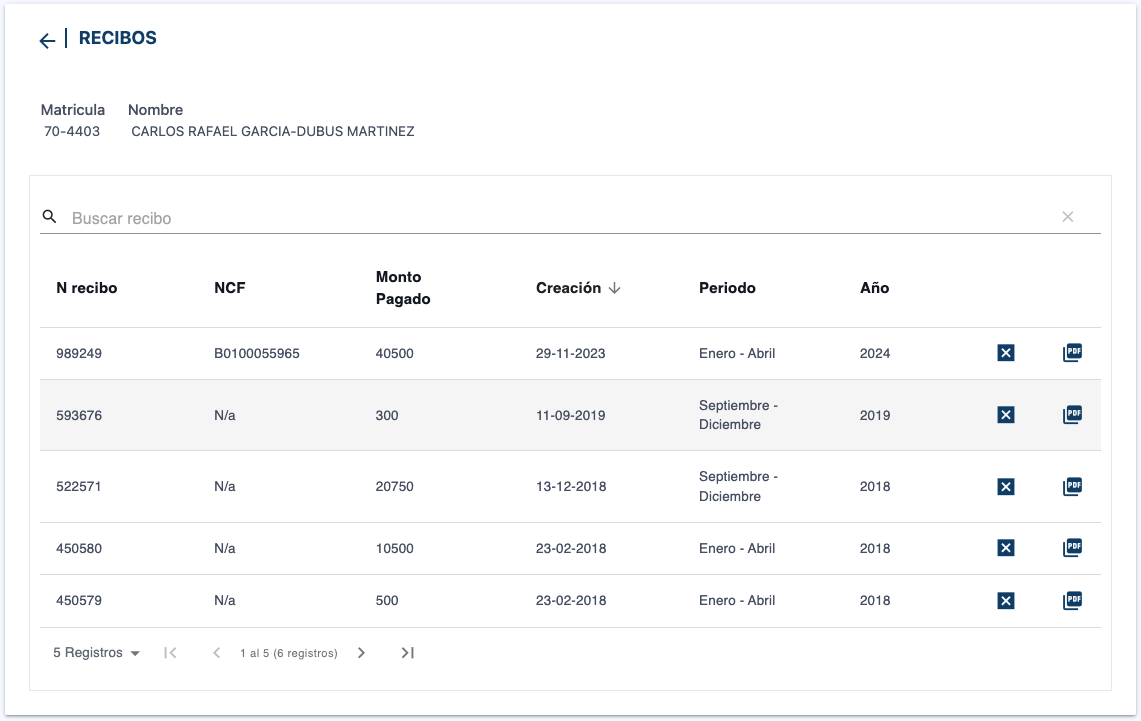
Task: Click the X icon for receipt 450579
Action: click(1006, 600)
